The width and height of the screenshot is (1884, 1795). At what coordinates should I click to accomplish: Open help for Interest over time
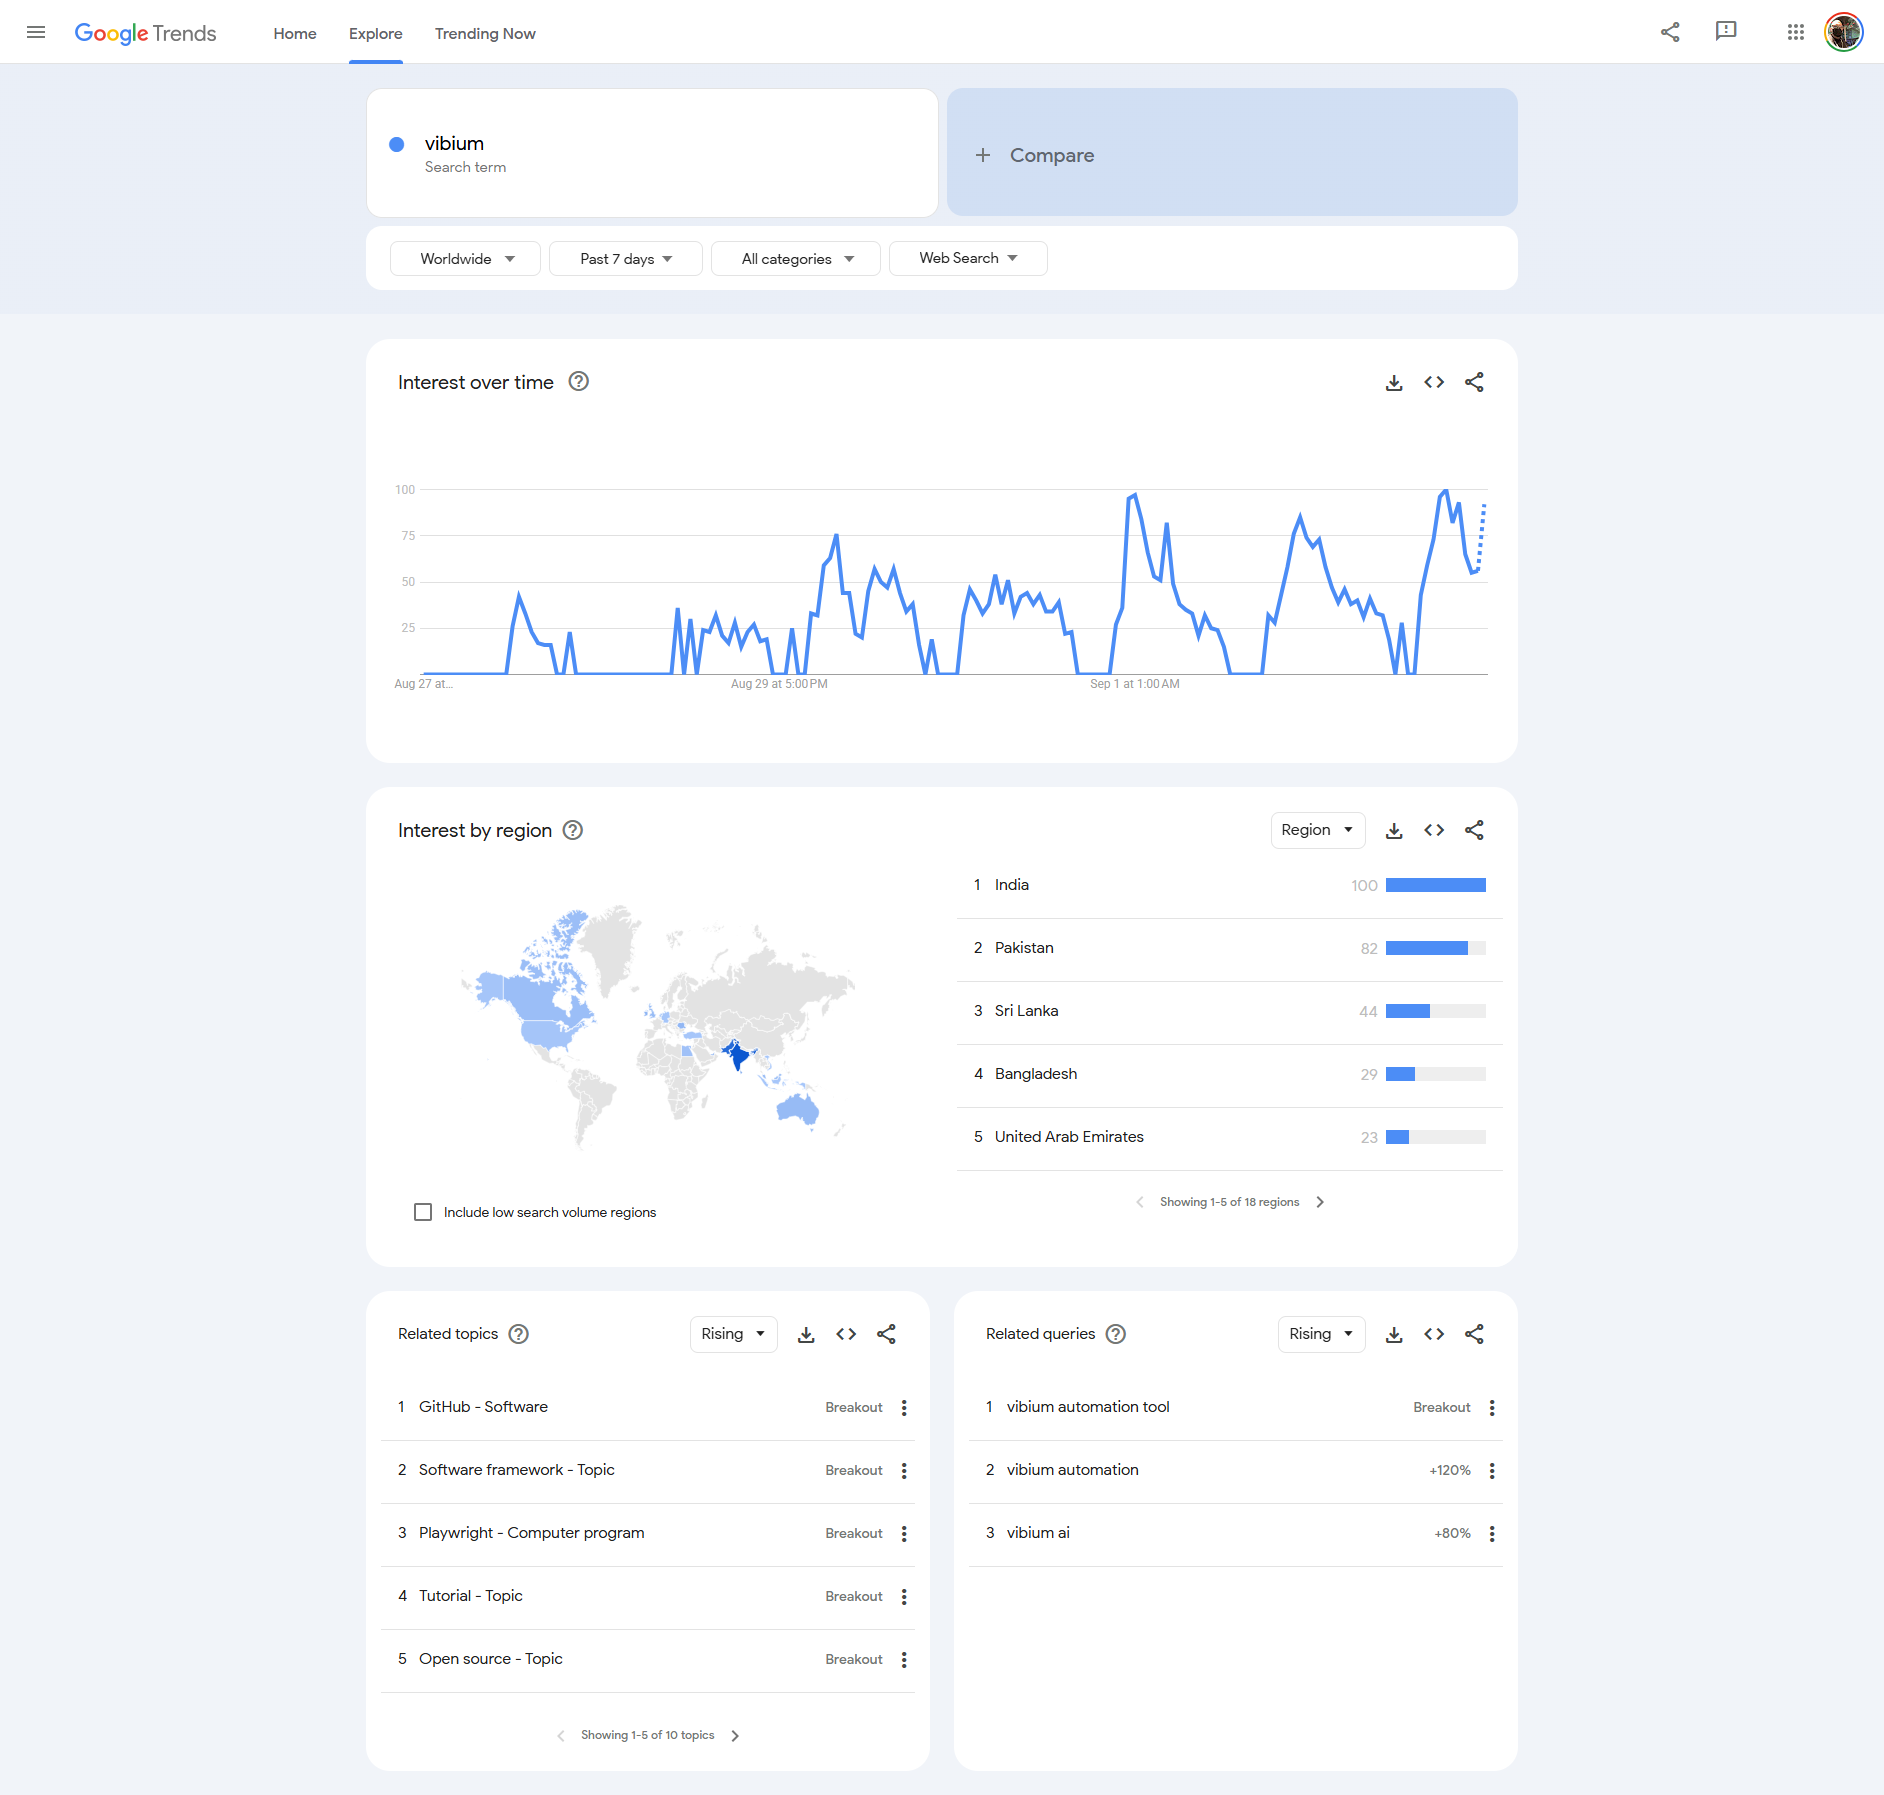(x=578, y=382)
